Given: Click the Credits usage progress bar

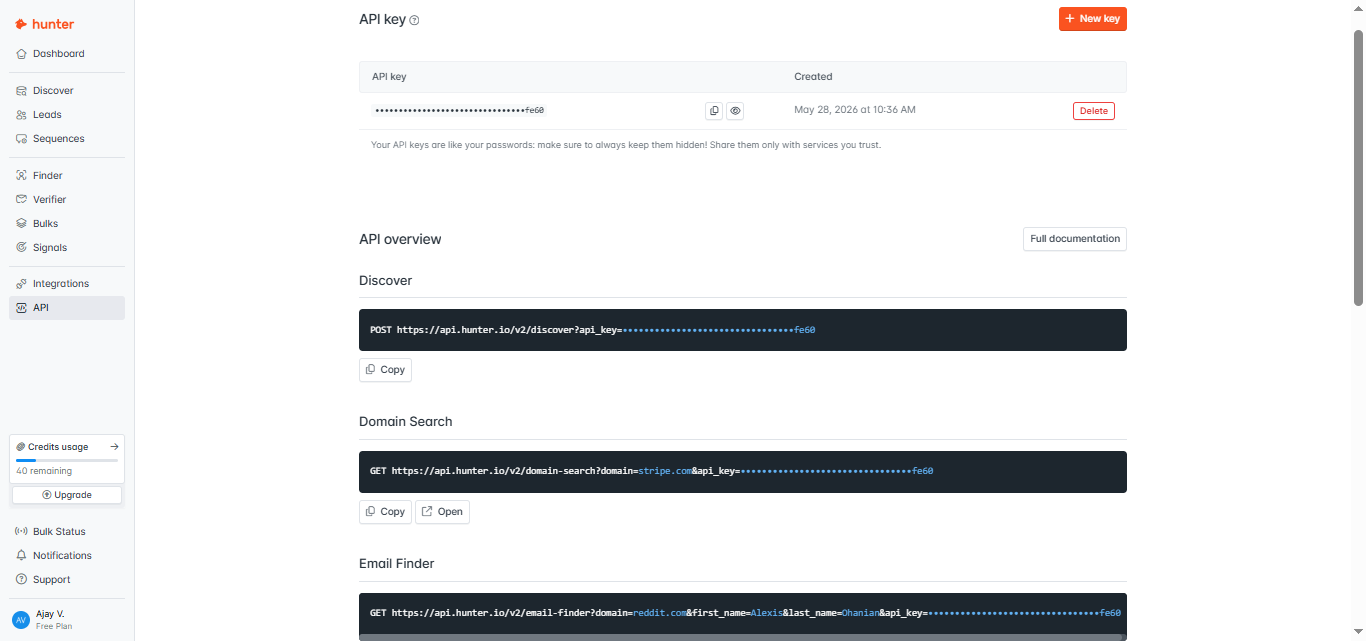Looking at the screenshot, I should click(x=67, y=460).
